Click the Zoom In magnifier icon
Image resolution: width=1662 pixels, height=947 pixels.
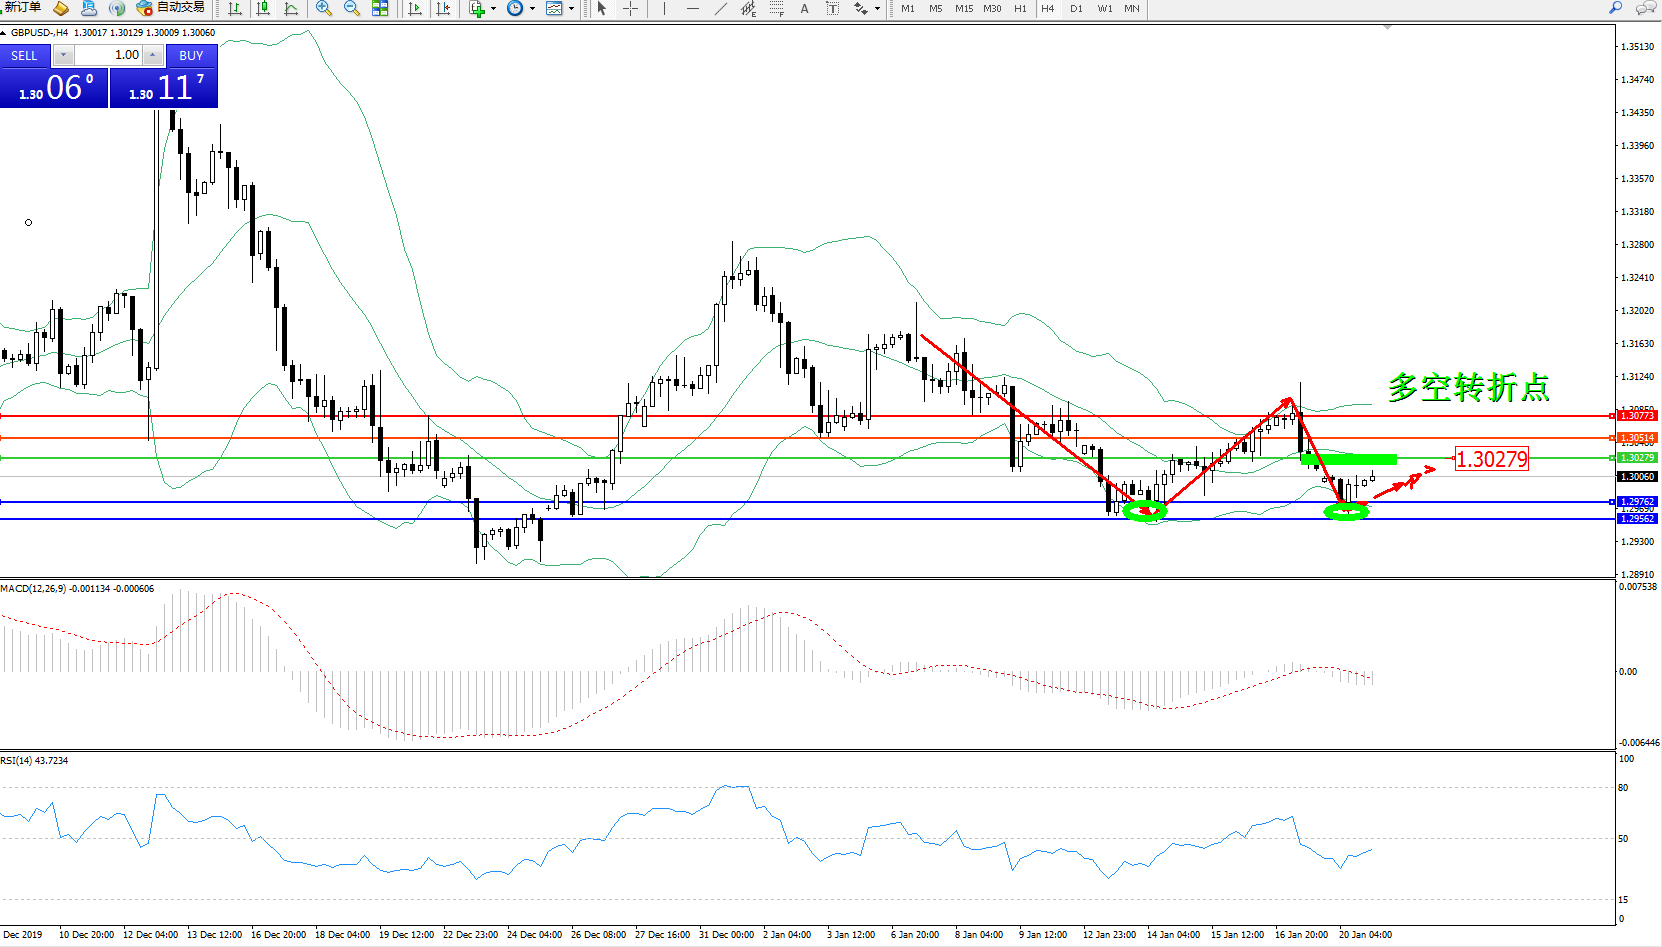click(x=324, y=8)
